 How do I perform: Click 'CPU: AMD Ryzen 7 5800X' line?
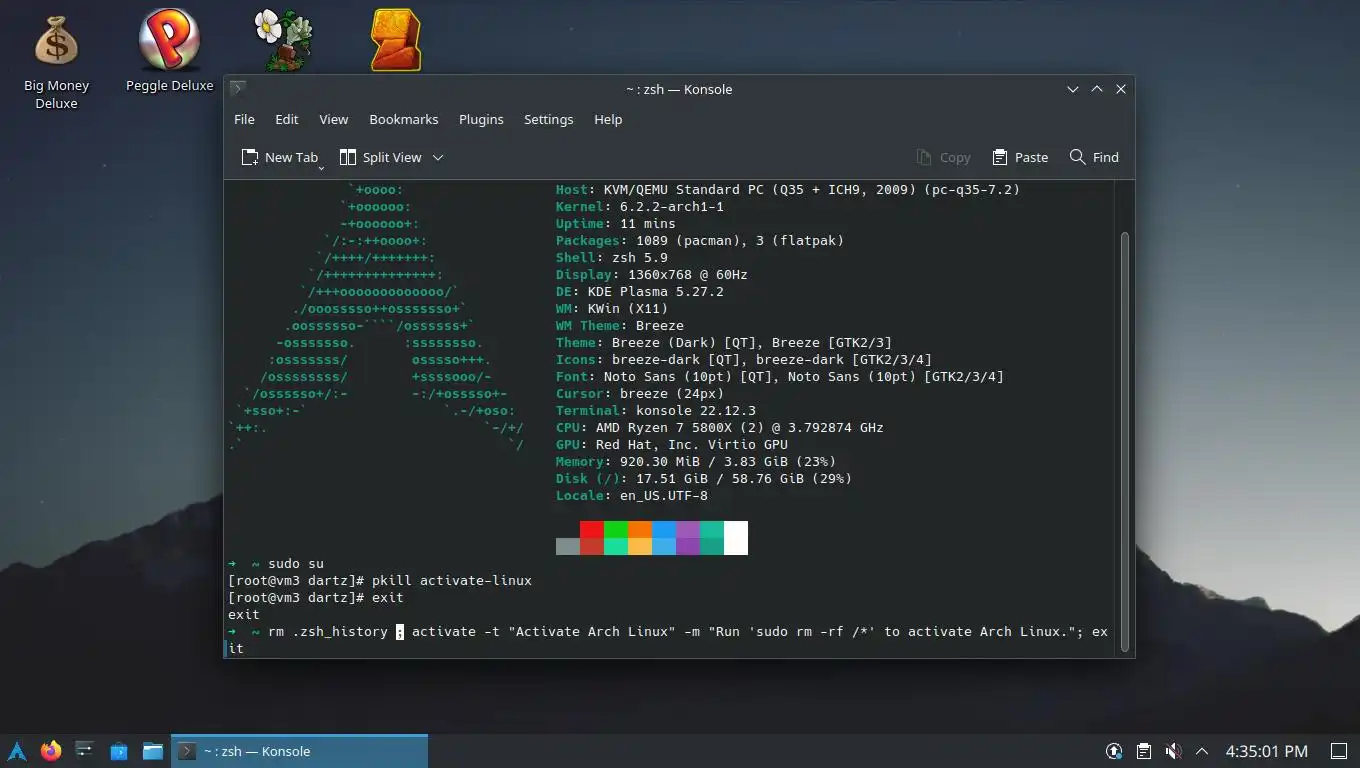coord(720,427)
